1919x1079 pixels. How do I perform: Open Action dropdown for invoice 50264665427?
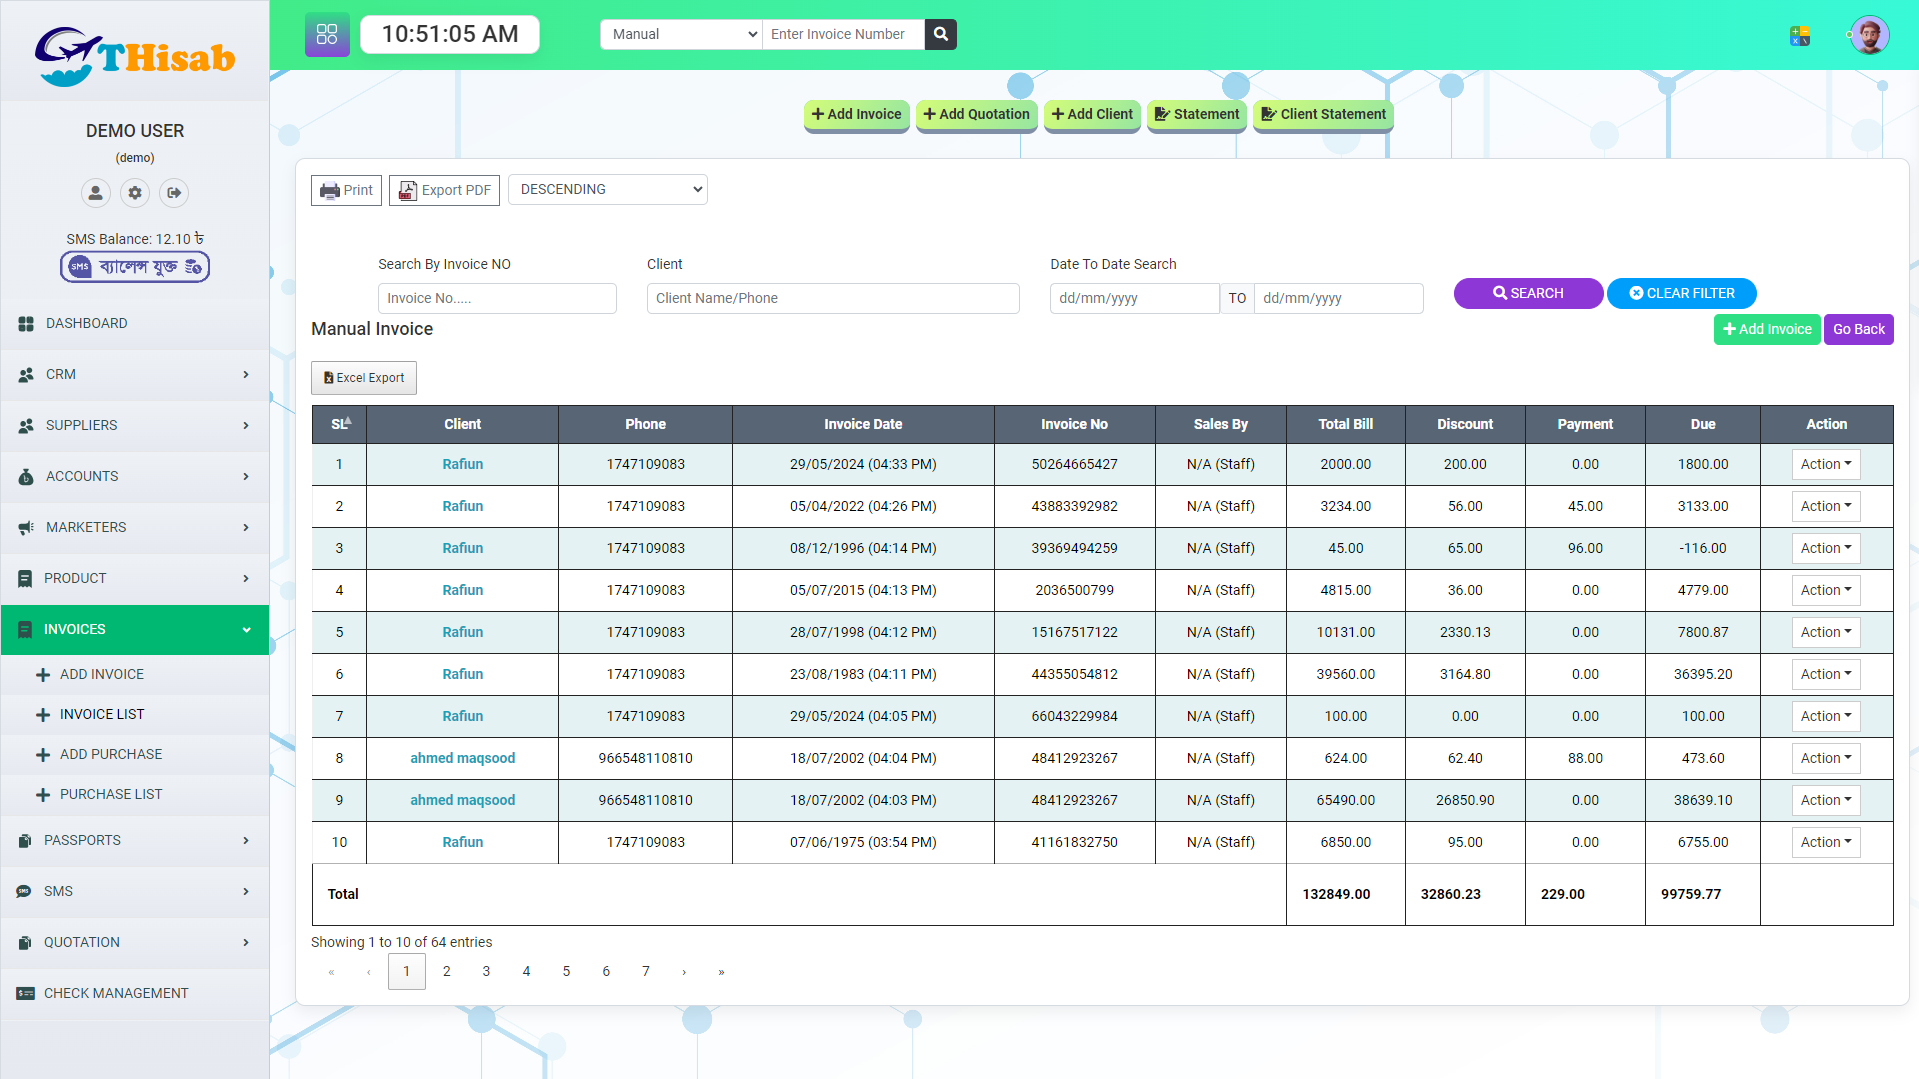1825,464
